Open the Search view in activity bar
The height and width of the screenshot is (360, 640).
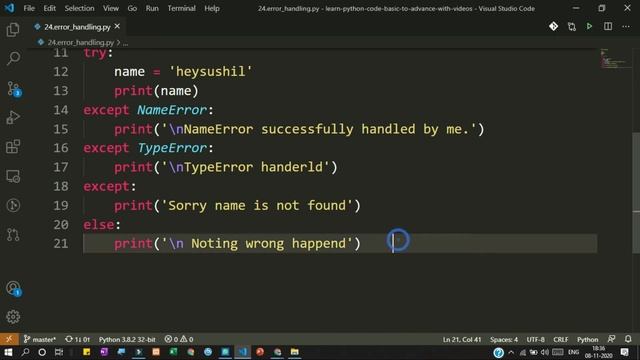click(x=13, y=58)
